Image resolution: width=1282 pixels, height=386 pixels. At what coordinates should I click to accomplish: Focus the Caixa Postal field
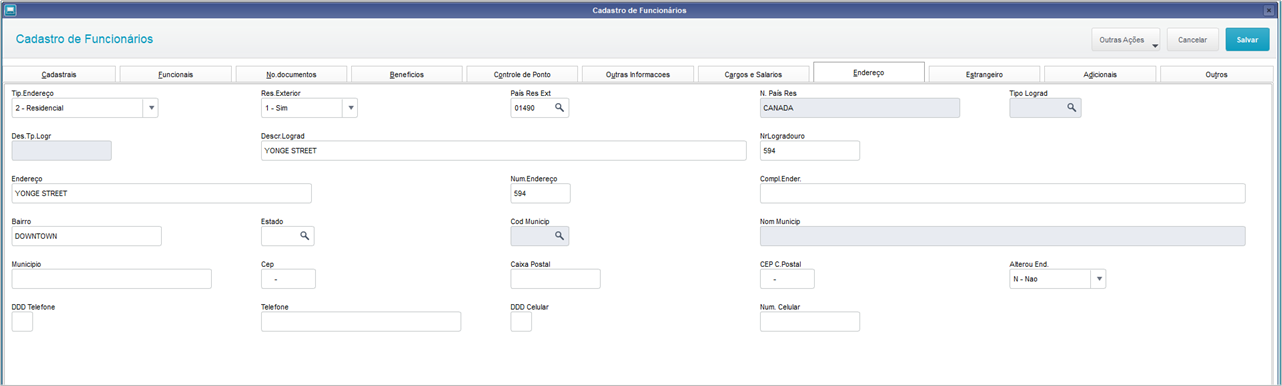click(x=555, y=279)
